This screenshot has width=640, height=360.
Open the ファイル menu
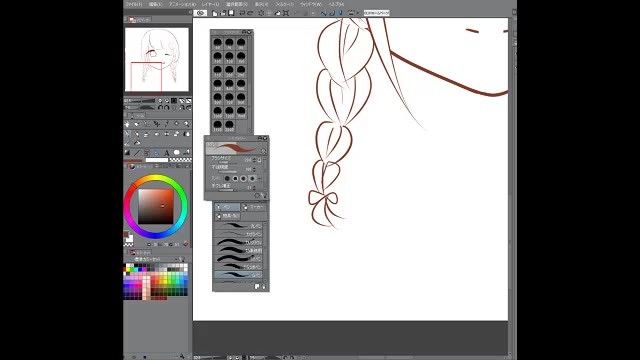coord(134,4)
